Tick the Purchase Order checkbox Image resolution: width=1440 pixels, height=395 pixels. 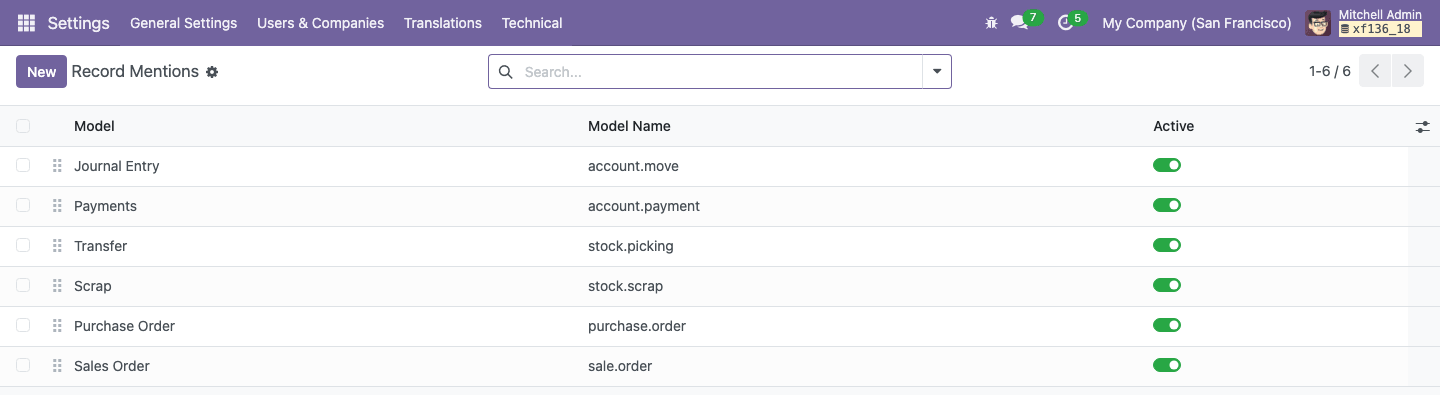coord(23,326)
